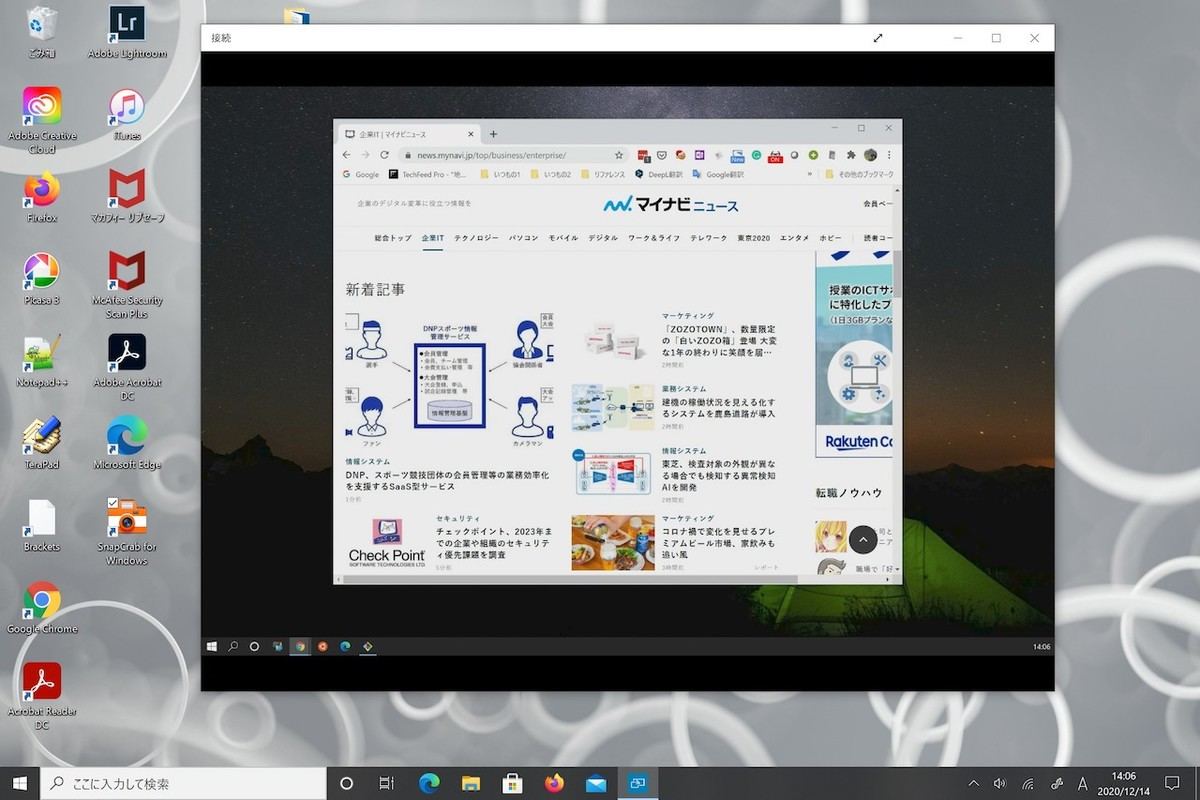Select the 東京2020 navigation item
The width and height of the screenshot is (1200, 800).
tap(754, 238)
